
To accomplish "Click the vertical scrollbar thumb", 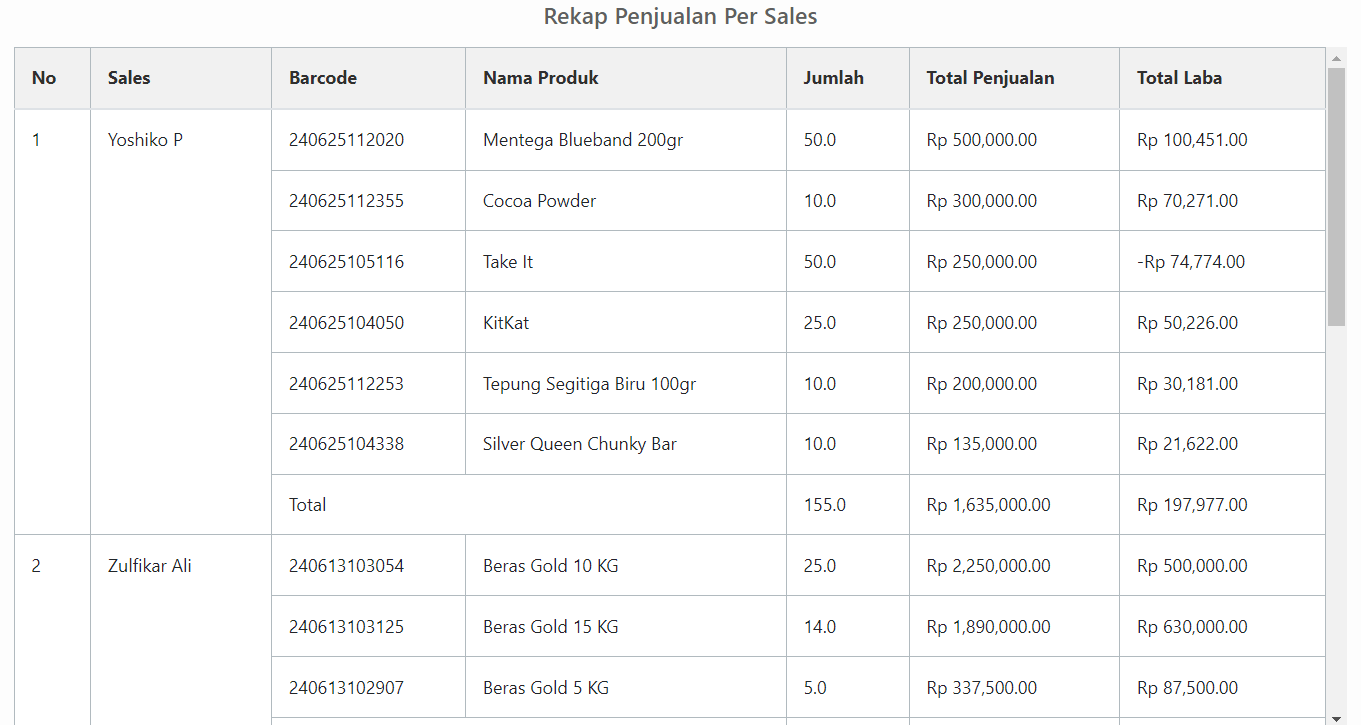I will pos(1336,197).
